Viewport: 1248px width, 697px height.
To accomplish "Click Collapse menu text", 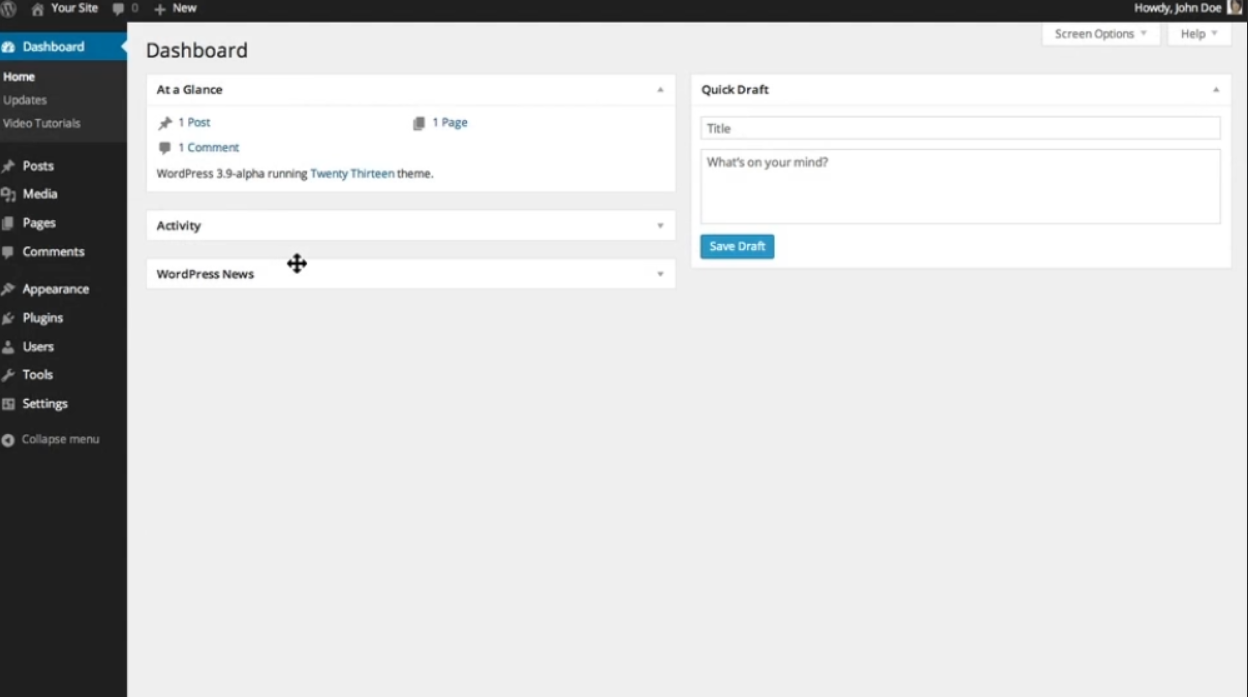I will [60, 440].
